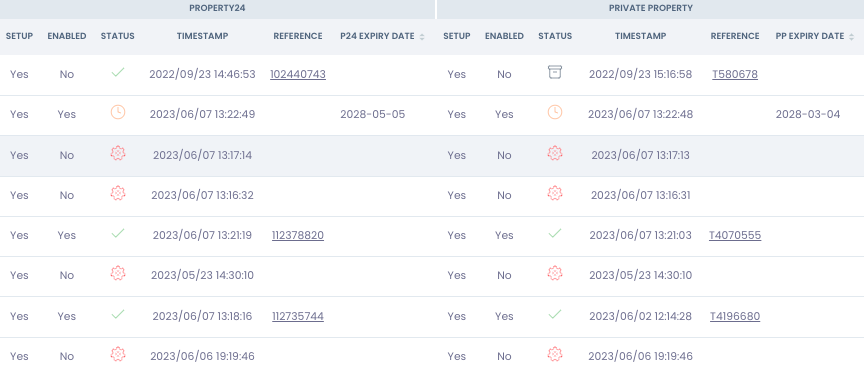The width and height of the screenshot is (864, 376).
Task: Click red gear status icon at 13:17:14
Action: pos(118,153)
